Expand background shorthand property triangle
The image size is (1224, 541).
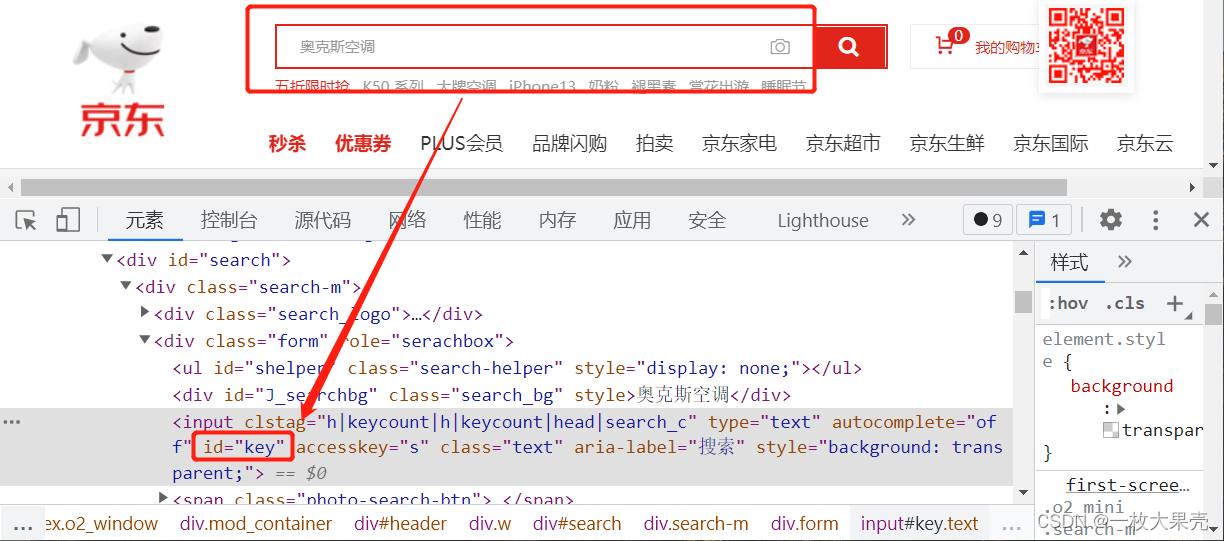(x=1122, y=409)
